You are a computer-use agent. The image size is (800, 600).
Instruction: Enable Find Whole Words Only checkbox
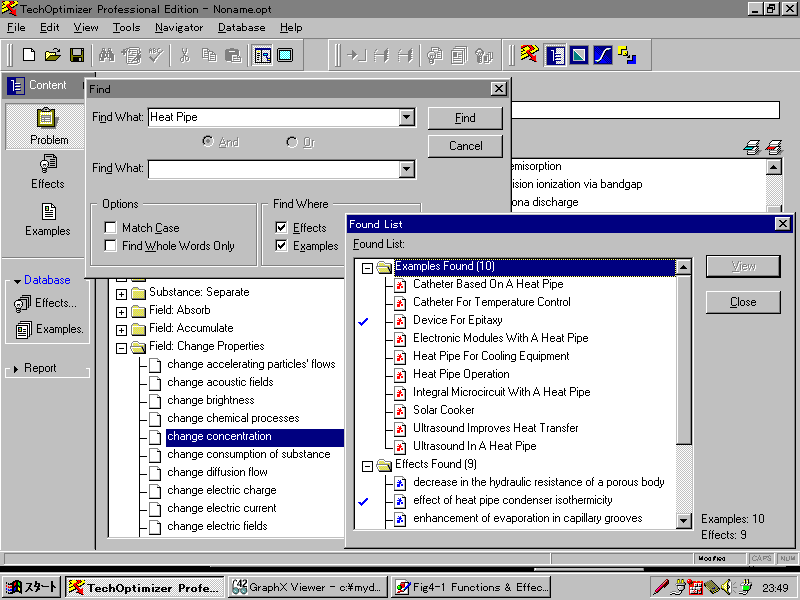point(110,245)
